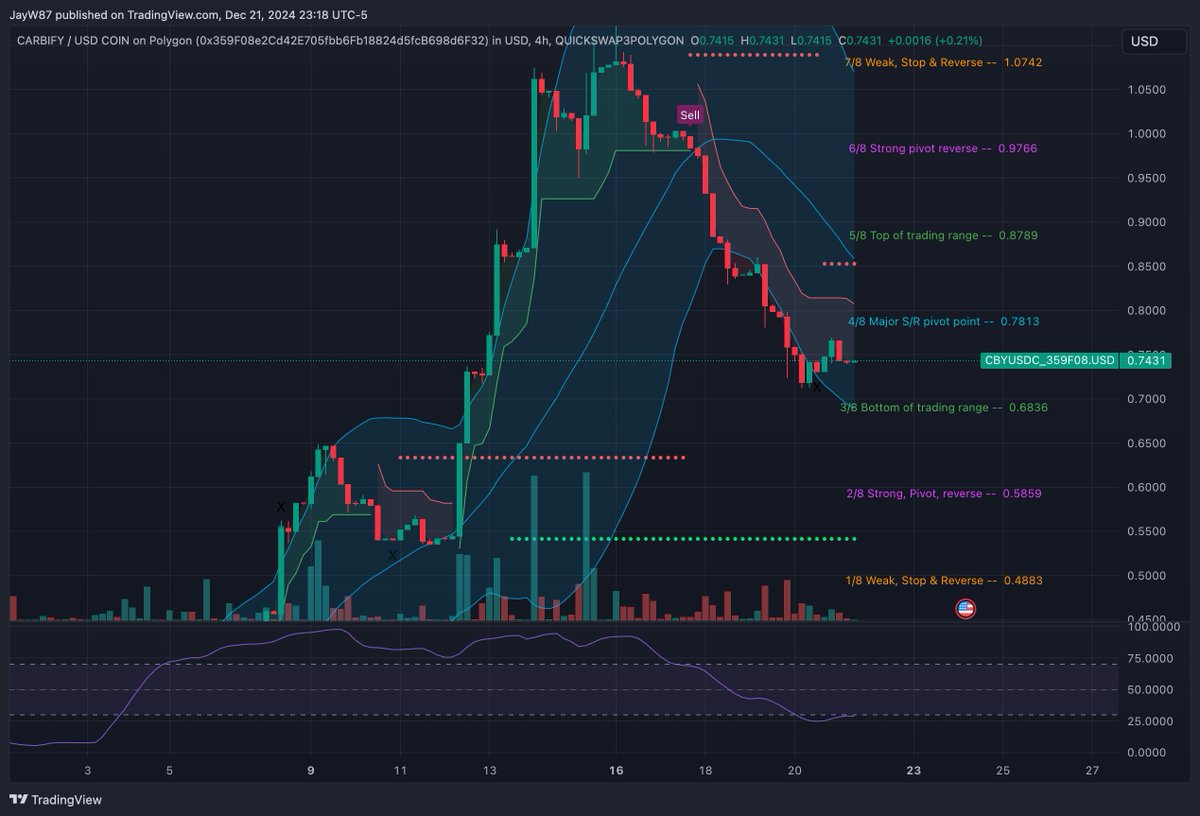Select the 2/8 Strong, Pivot, reverse label

[943, 494]
